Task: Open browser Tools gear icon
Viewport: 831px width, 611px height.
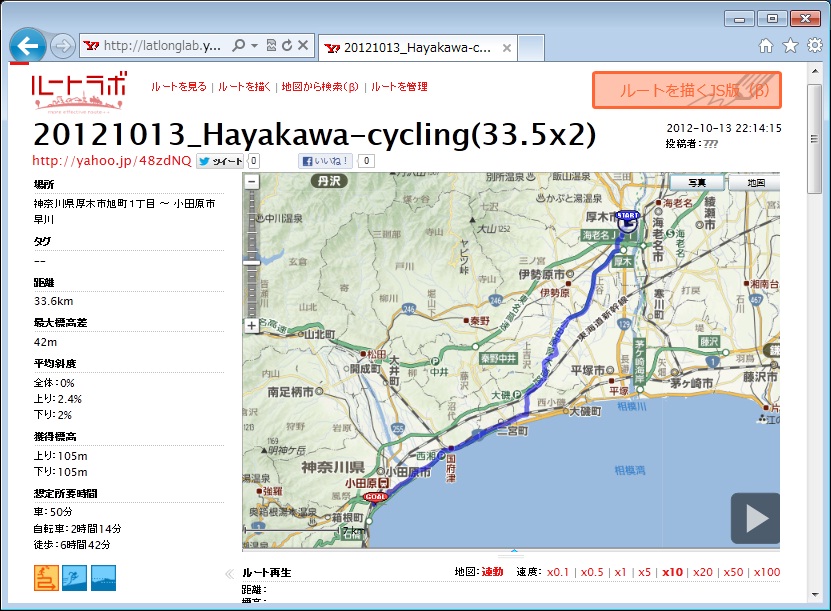Action: (x=815, y=46)
